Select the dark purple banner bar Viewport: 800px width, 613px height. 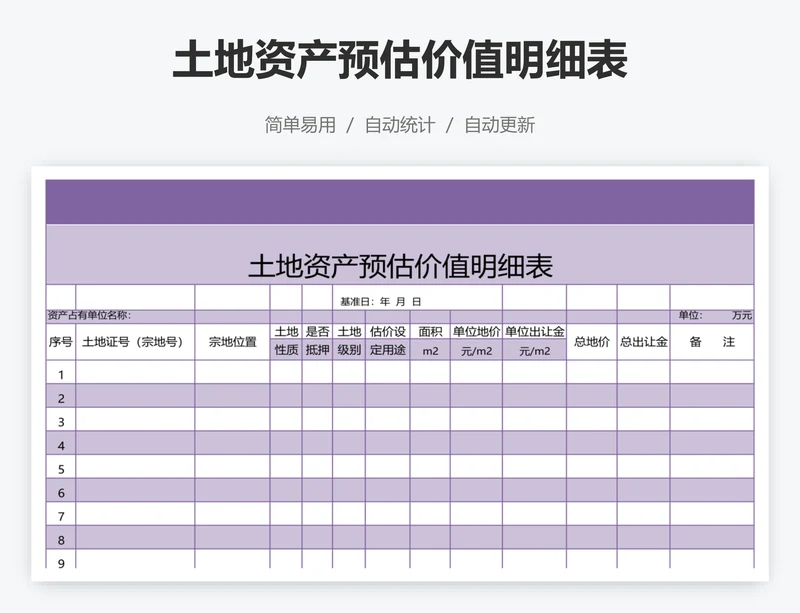tap(400, 201)
